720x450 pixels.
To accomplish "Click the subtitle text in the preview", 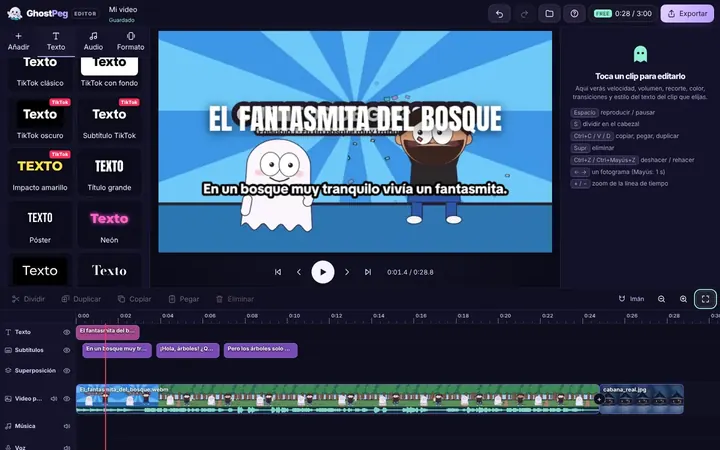I will [355, 189].
